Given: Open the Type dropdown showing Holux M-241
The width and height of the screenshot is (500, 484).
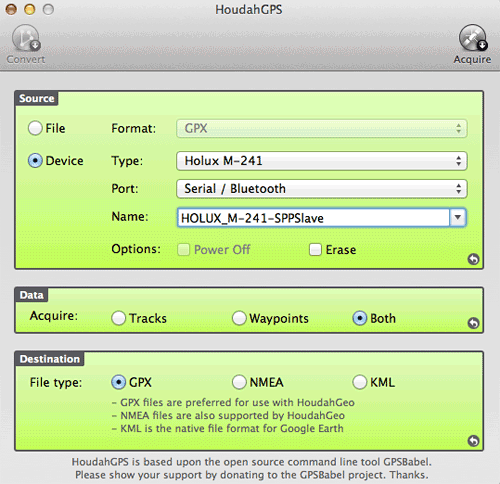Looking at the screenshot, I should pos(322,161).
